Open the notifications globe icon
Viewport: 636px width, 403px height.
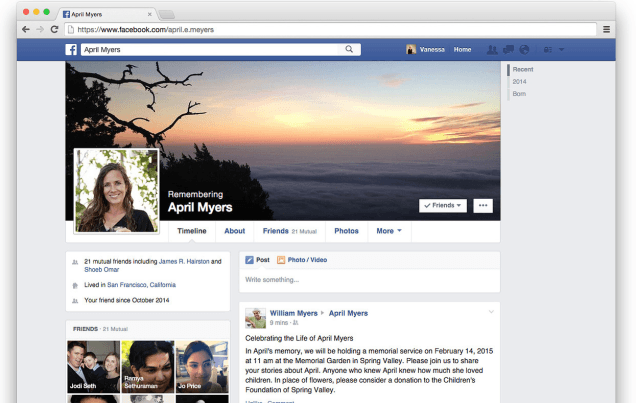[x=524, y=49]
